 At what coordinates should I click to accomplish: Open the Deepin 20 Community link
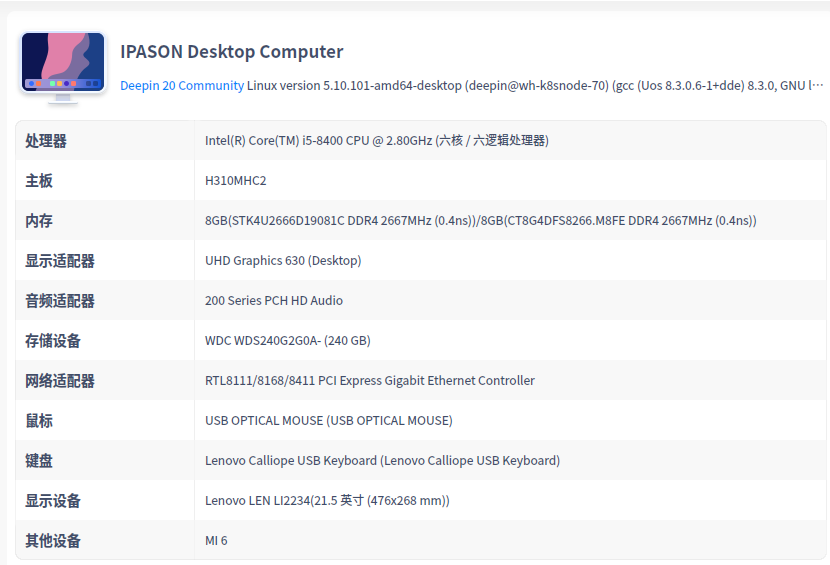(182, 86)
